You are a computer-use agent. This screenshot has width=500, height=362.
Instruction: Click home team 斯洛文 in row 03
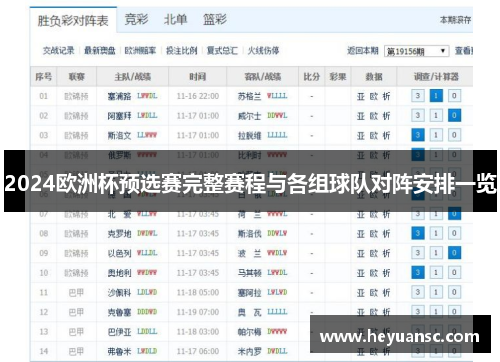[119, 136]
